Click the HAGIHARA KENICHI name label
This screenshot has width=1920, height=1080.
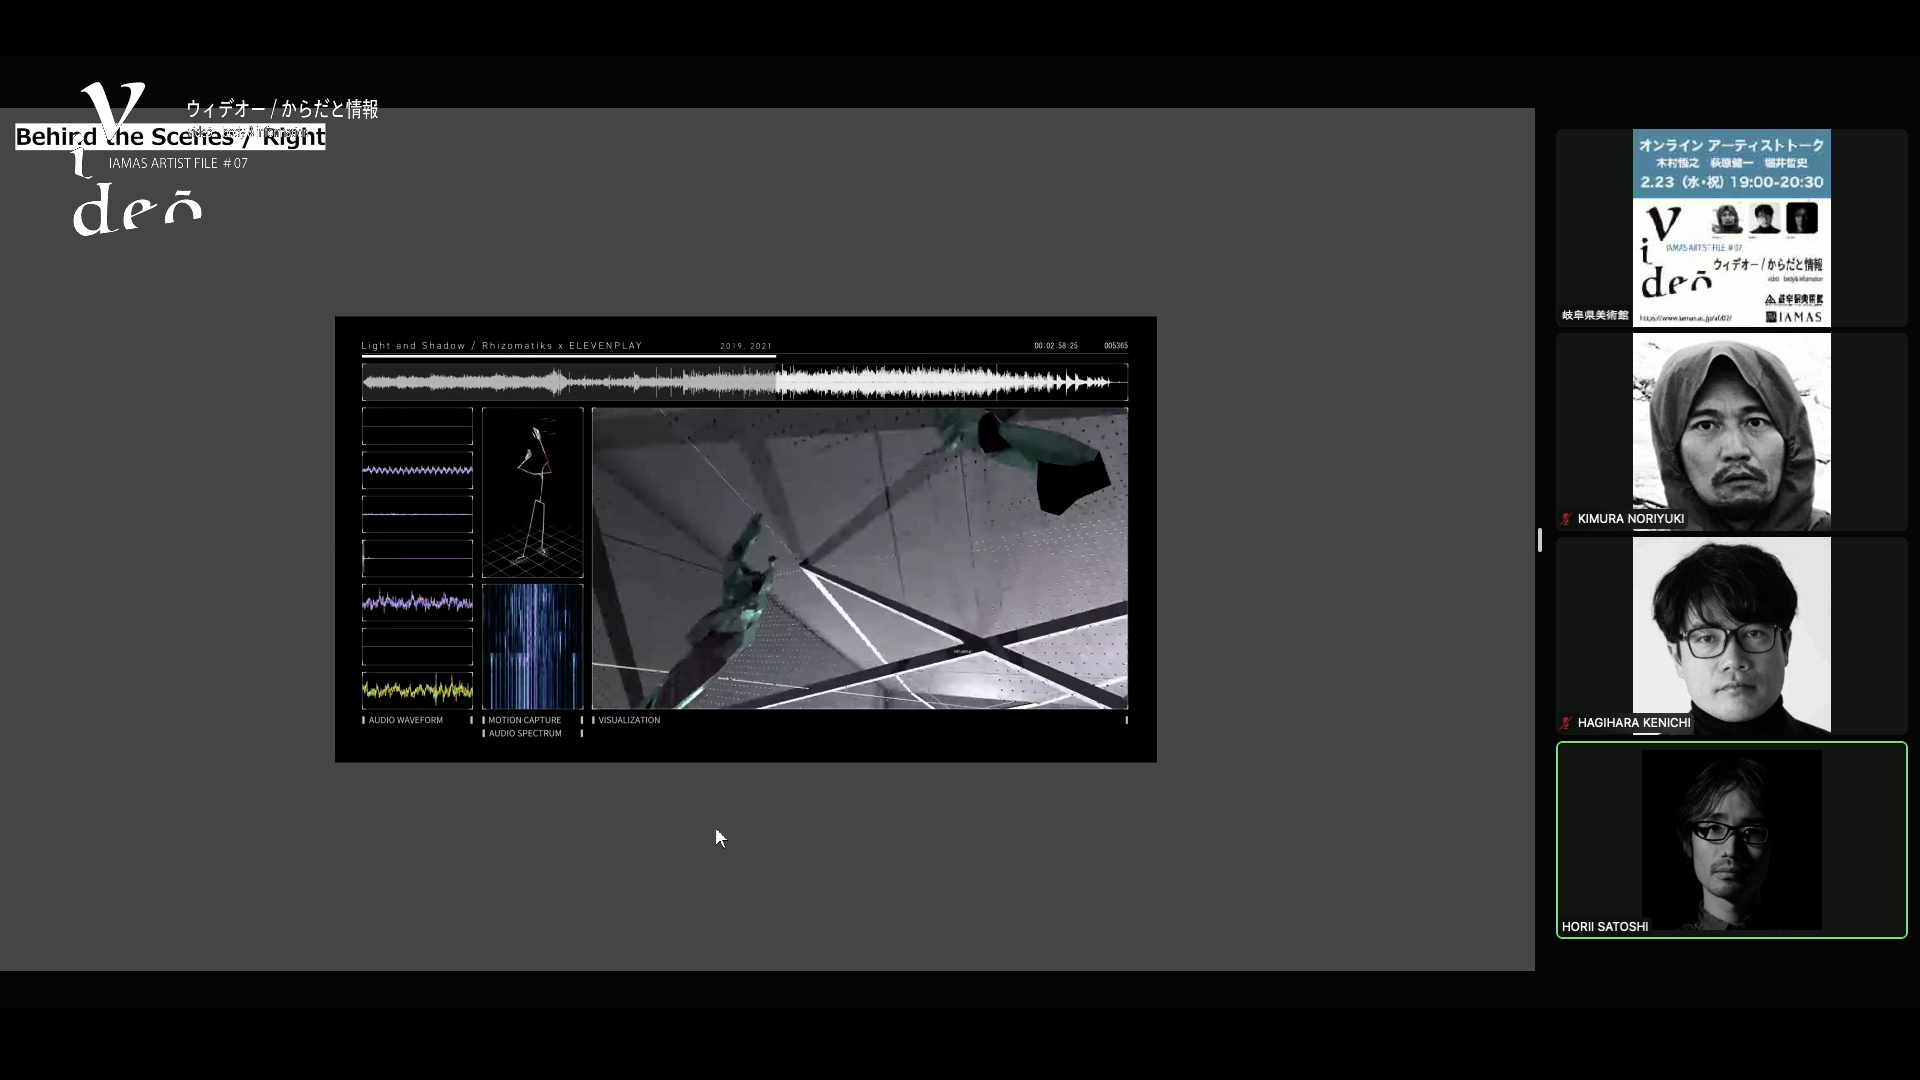pyautogui.click(x=1634, y=723)
